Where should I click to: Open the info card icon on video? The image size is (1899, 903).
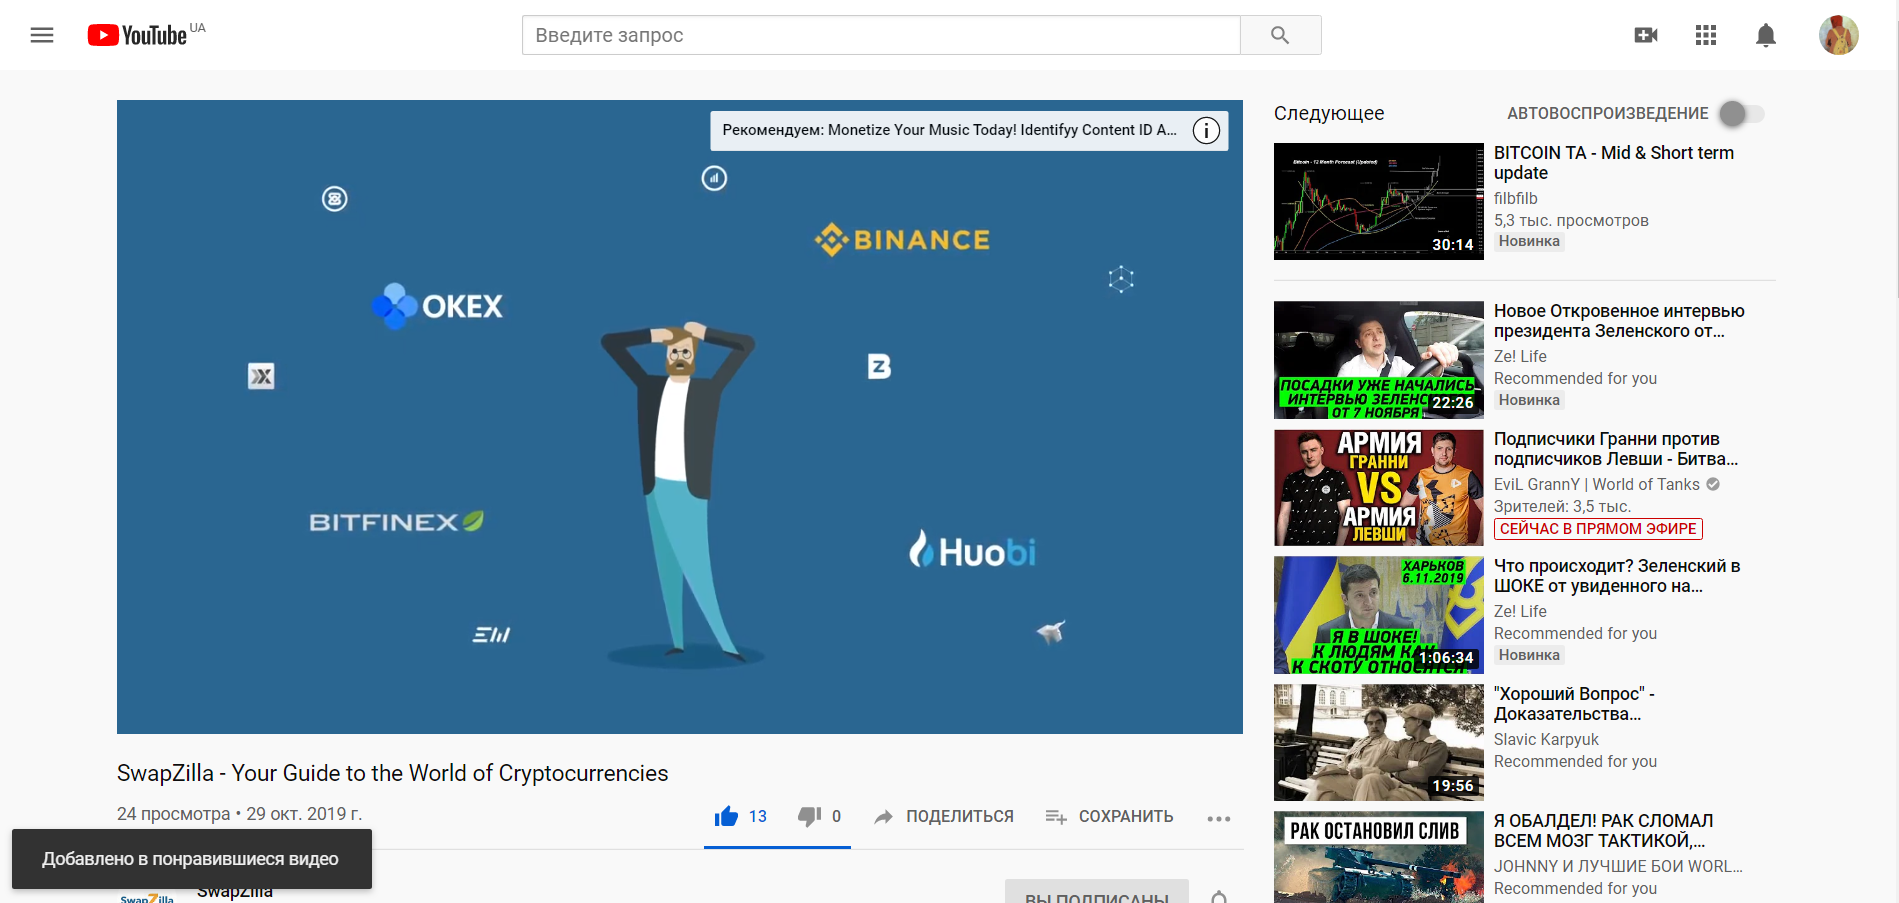tap(1206, 130)
